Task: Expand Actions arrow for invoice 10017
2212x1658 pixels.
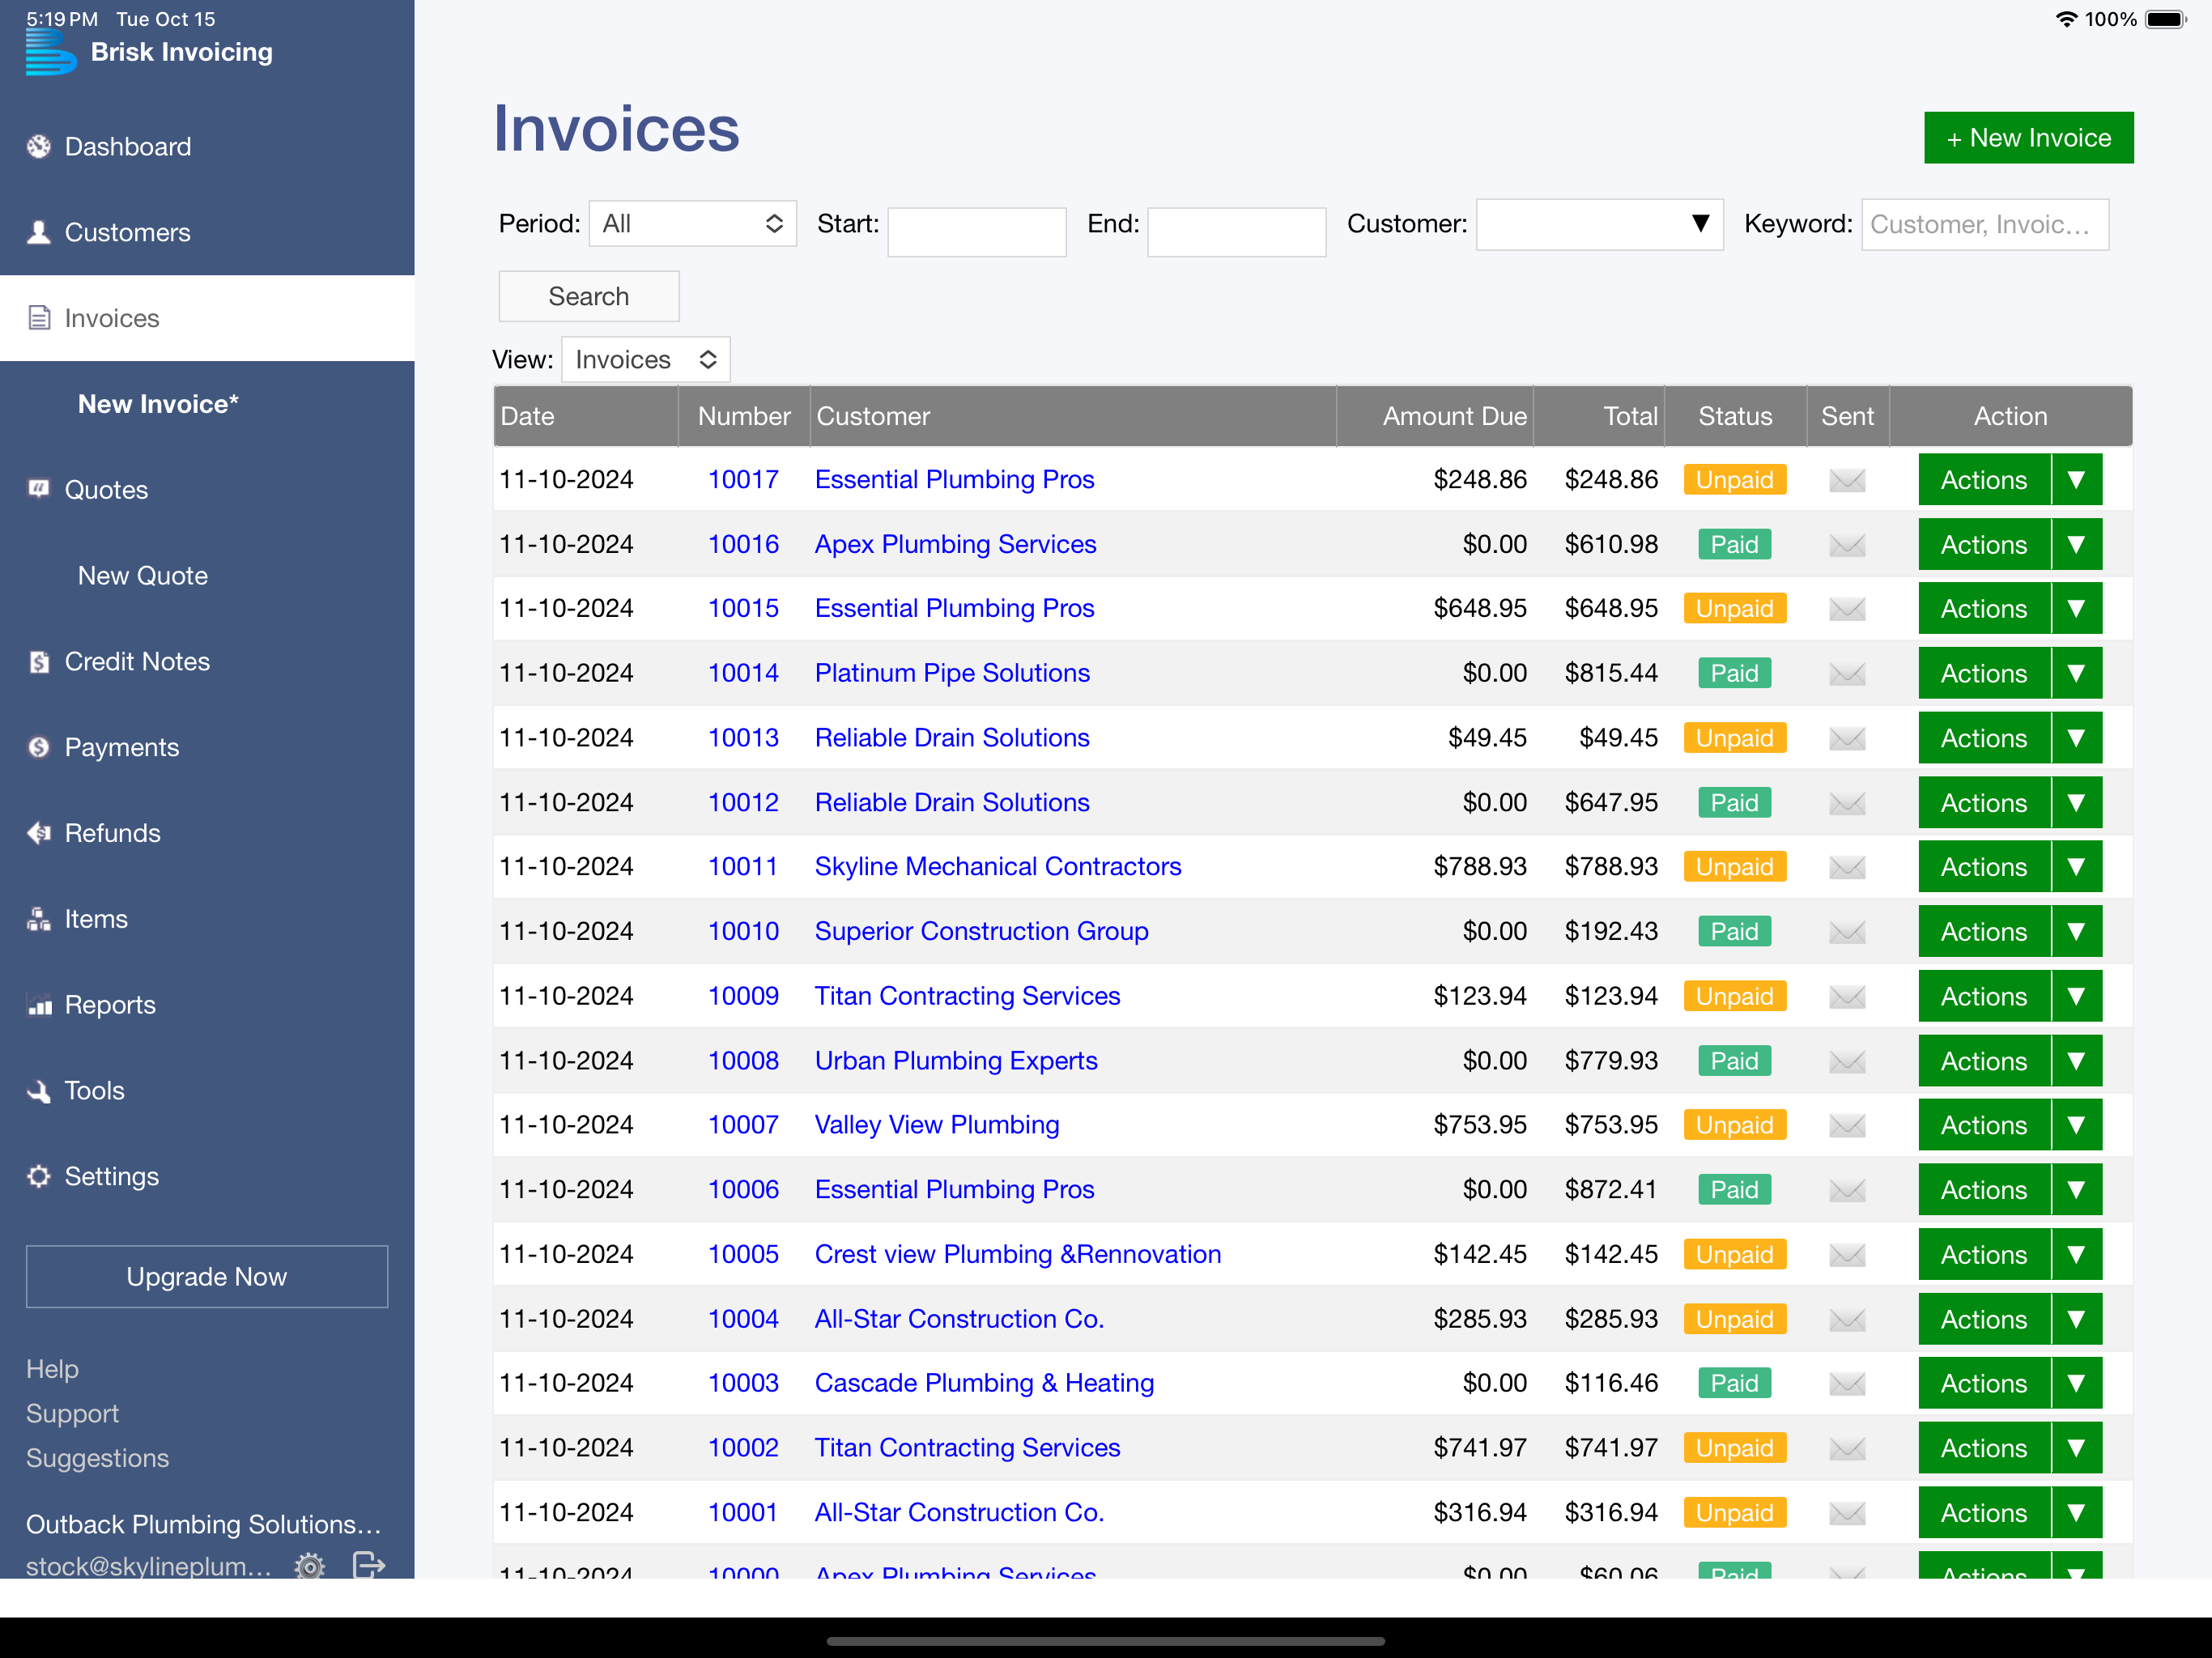Action: point(2076,480)
